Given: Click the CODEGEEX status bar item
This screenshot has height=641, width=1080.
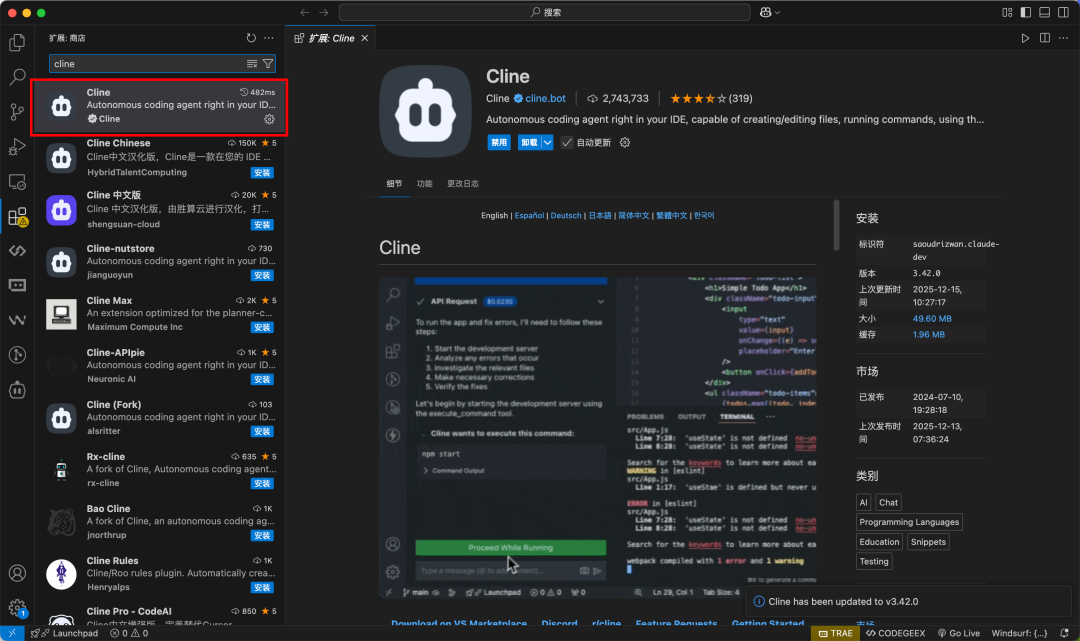Looking at the screenshot, I should click(895, 633).
